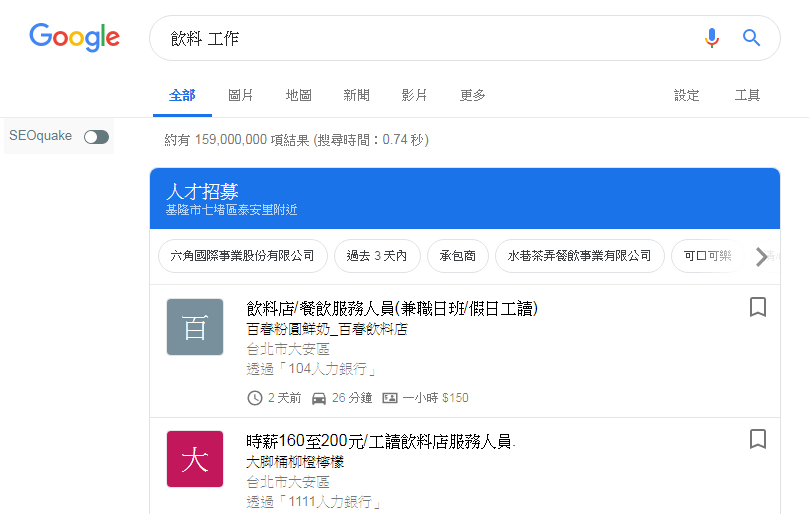
Task: Click the clock icon beside 2 天前
Action: click(255, 398)
